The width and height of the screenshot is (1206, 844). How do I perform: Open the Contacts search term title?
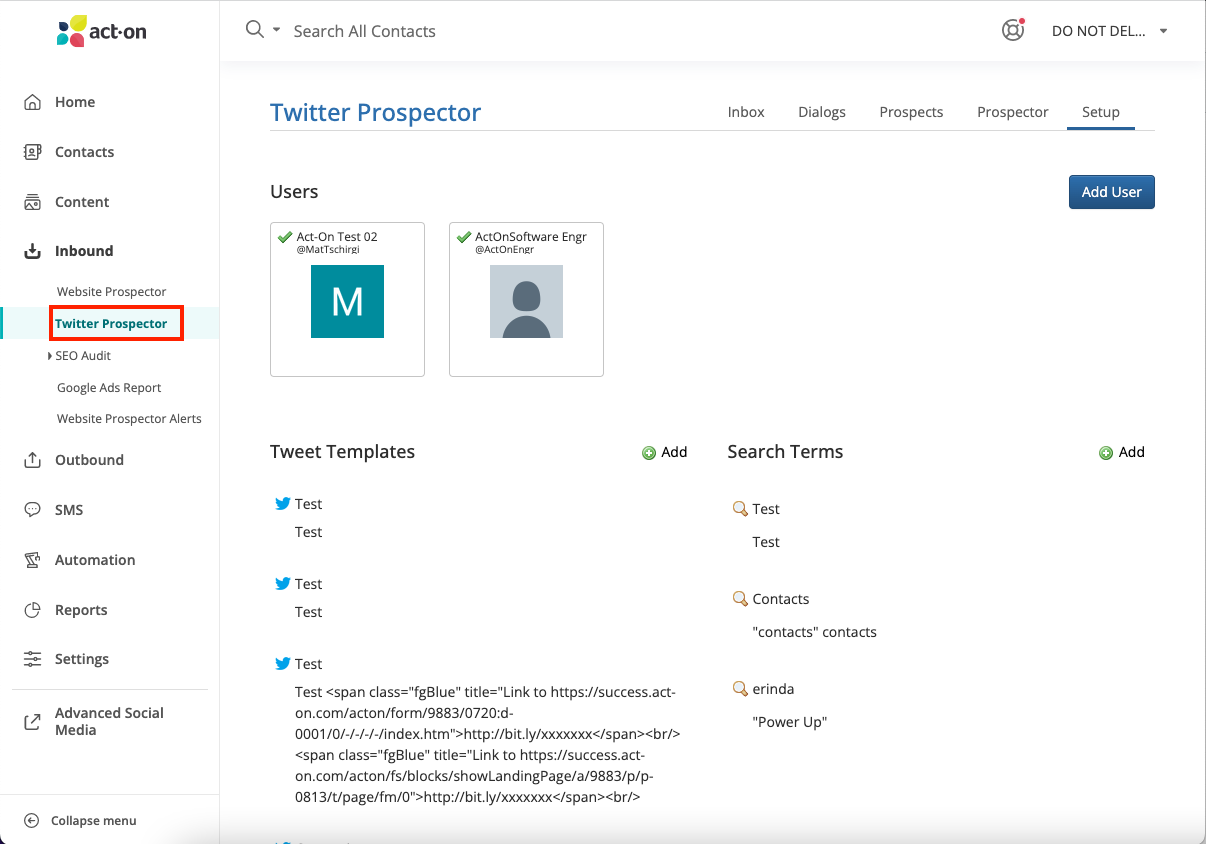pos(781,599)
